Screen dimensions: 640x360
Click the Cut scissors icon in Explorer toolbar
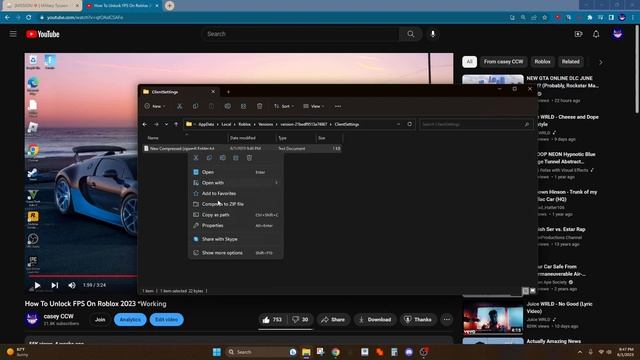tap(180, 106)
